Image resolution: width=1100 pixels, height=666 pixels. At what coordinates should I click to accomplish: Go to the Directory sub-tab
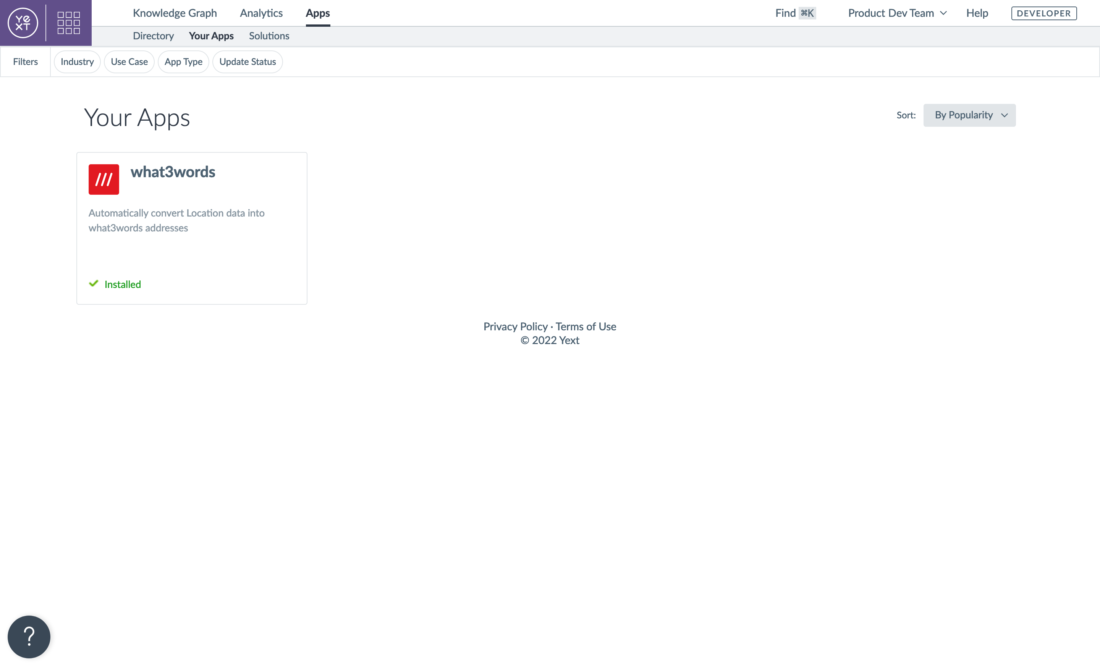tap(153, 36)
